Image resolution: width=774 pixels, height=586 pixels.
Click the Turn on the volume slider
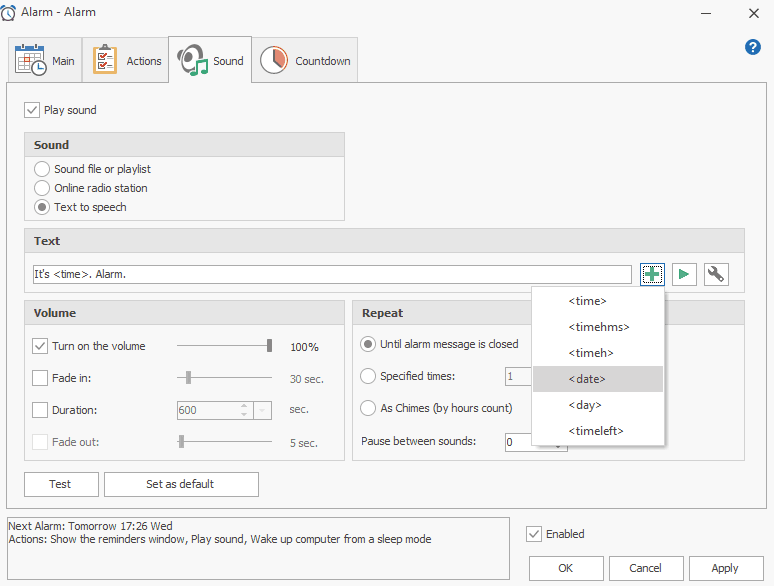[x=224, y=346]
